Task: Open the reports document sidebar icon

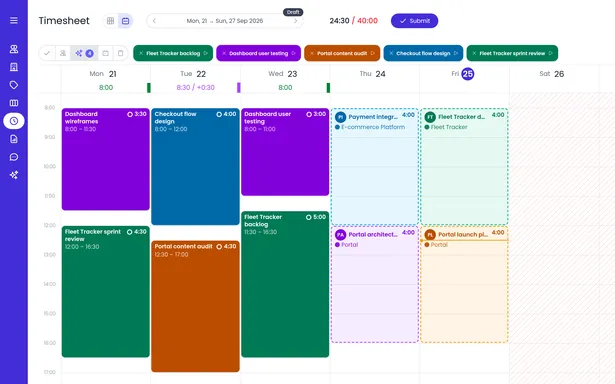Action: [x=14, y=139]
